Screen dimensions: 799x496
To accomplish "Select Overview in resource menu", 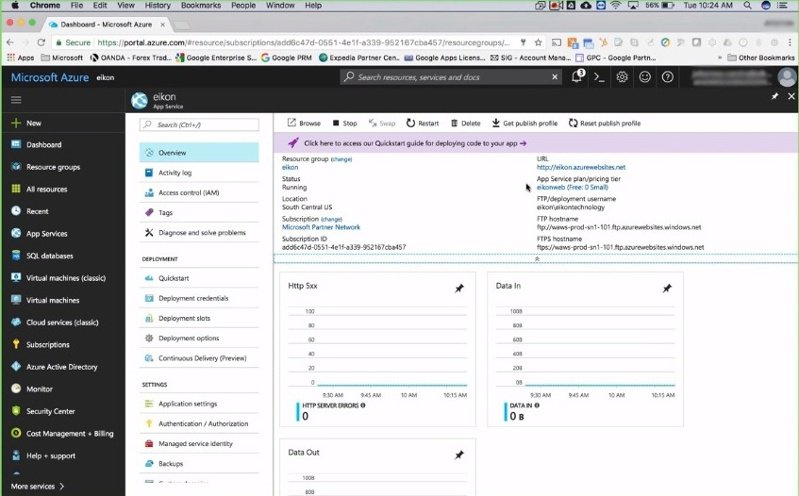I will coord(199,152).
